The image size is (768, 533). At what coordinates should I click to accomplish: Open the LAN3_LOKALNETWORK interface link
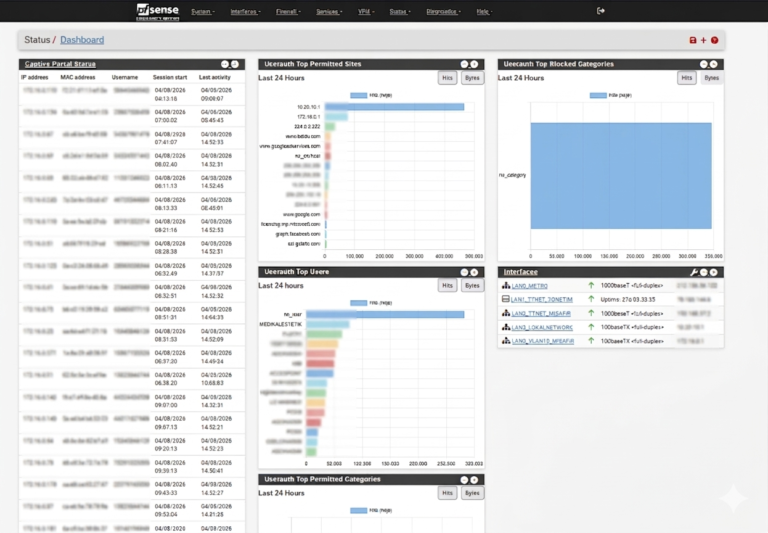click(542, 327)
